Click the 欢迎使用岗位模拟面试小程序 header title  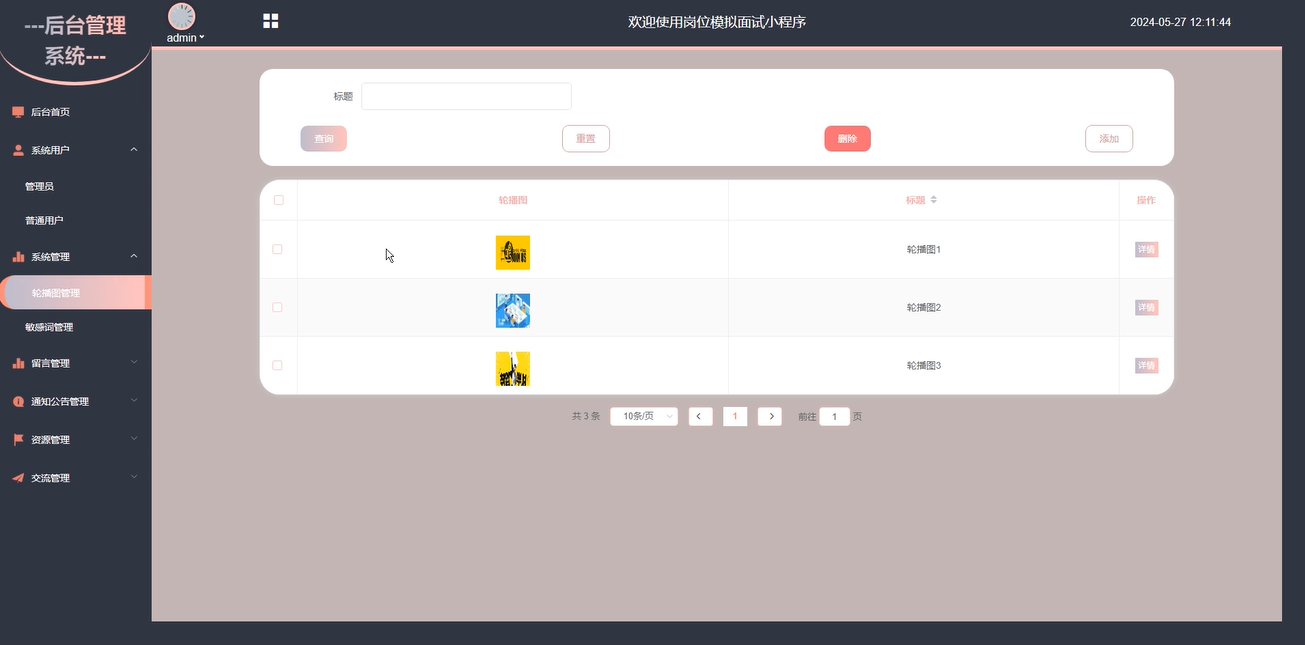tap(717, 22)
